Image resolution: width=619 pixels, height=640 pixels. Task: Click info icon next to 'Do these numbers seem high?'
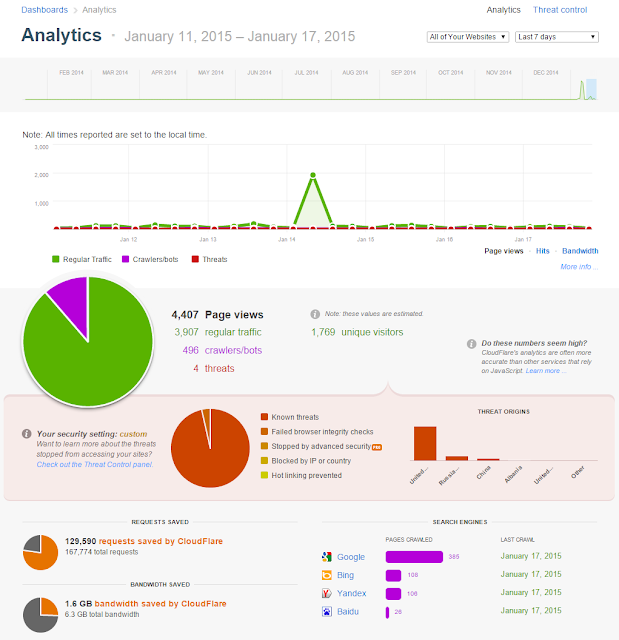coord(471,344)
